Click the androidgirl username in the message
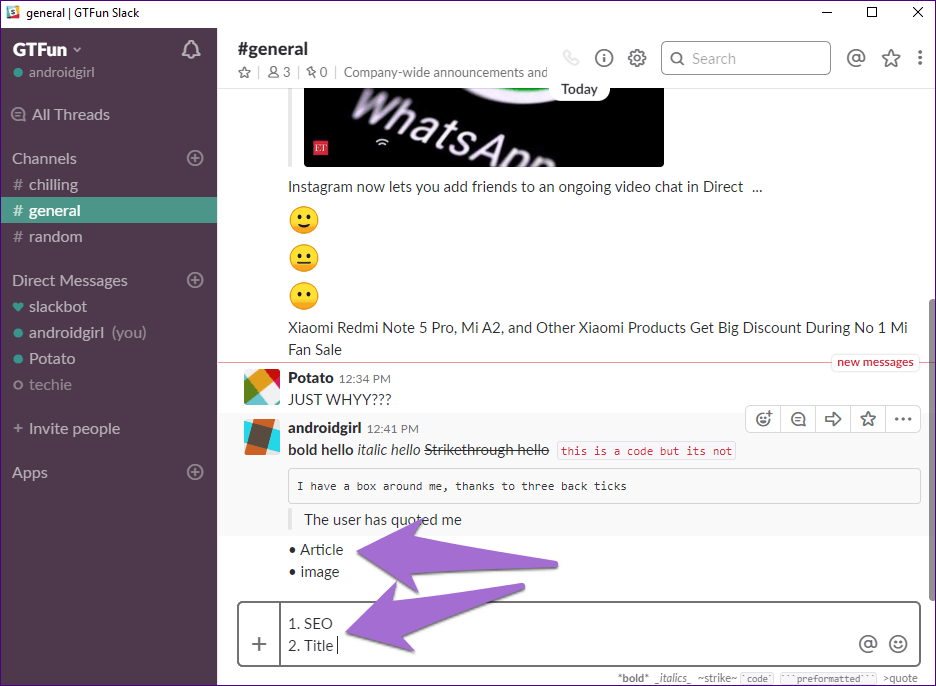Image resolution: width=936 pixels, height=686 pixels. point(325,428)
